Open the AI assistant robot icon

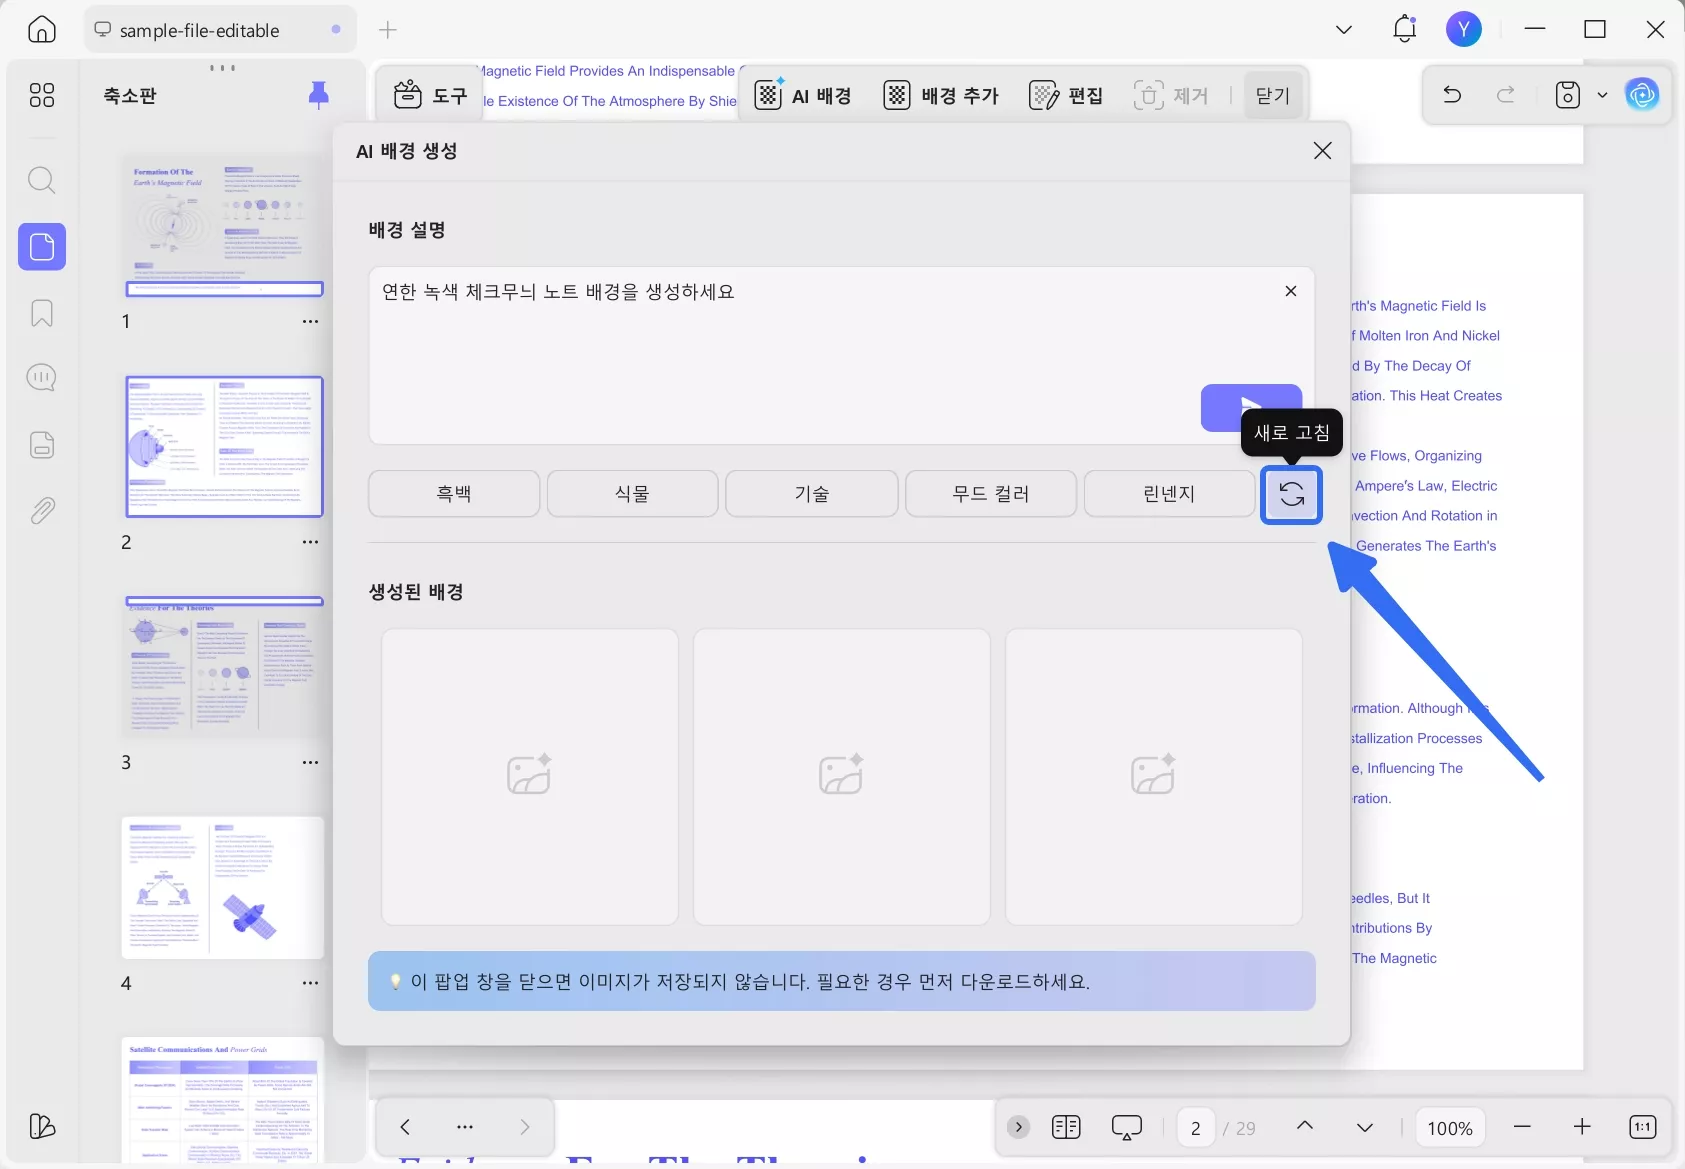(1643, 95)
